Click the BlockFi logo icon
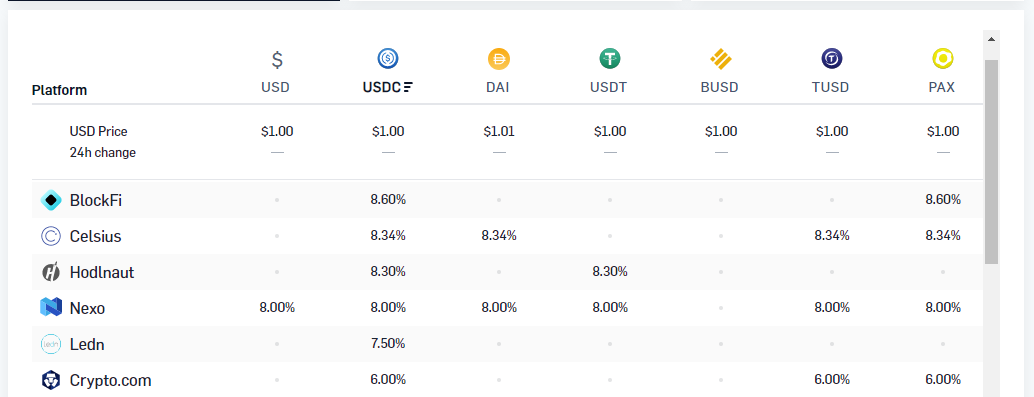The image size is (1034, 397). tap(51, 200)
